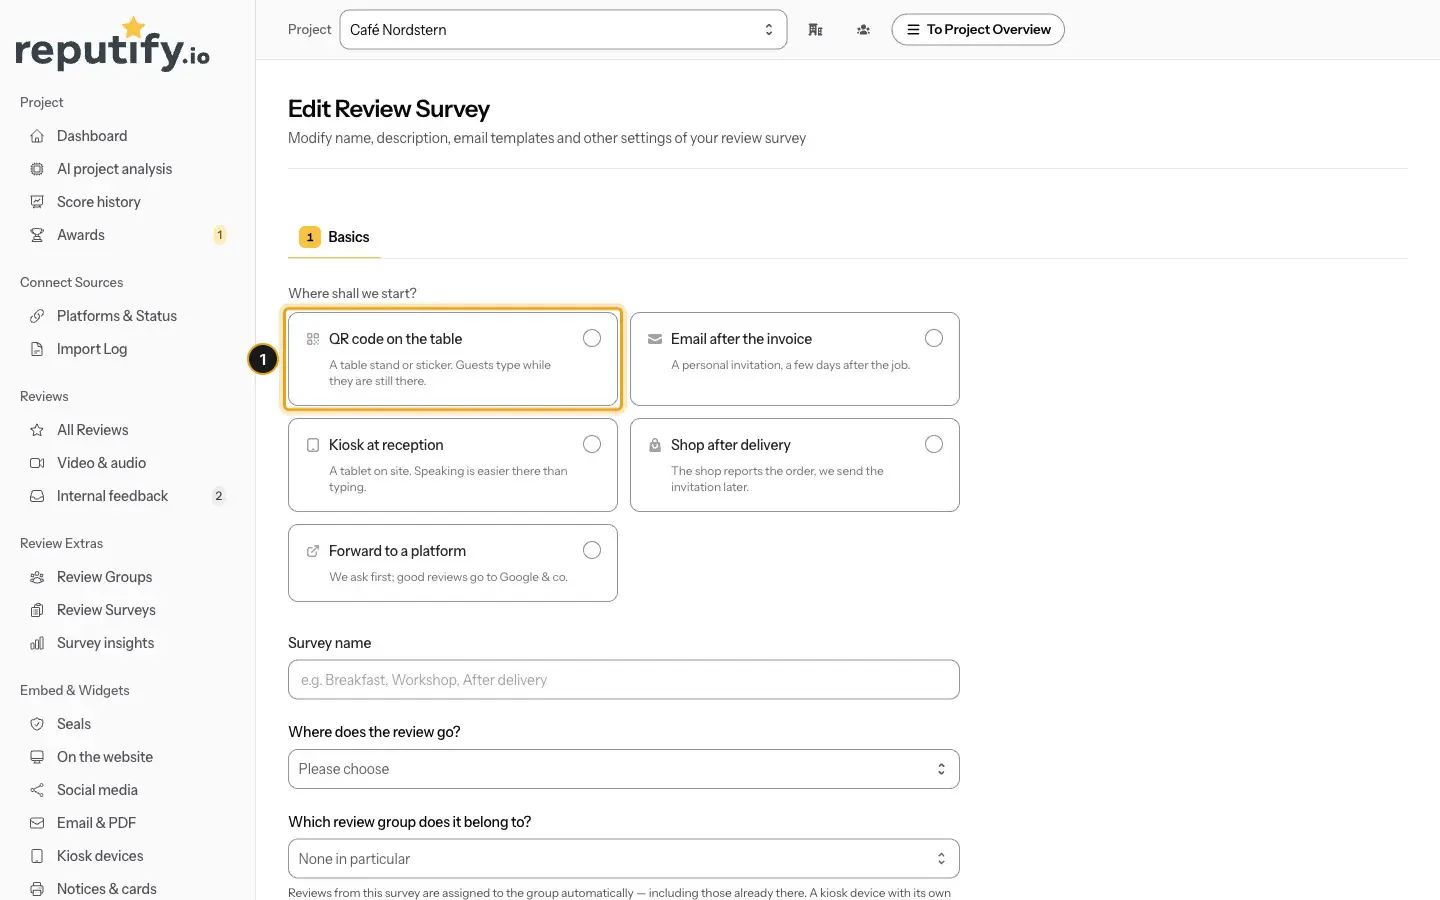Click the team members icon in header
The image size is (1440, 900).
coord(863,30)
